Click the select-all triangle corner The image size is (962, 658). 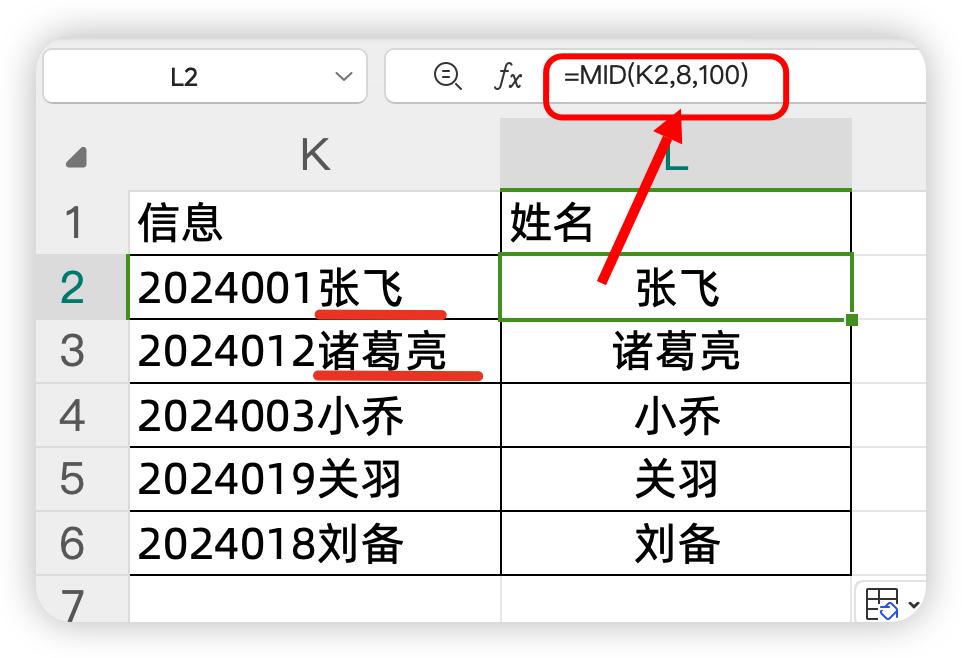76,157
